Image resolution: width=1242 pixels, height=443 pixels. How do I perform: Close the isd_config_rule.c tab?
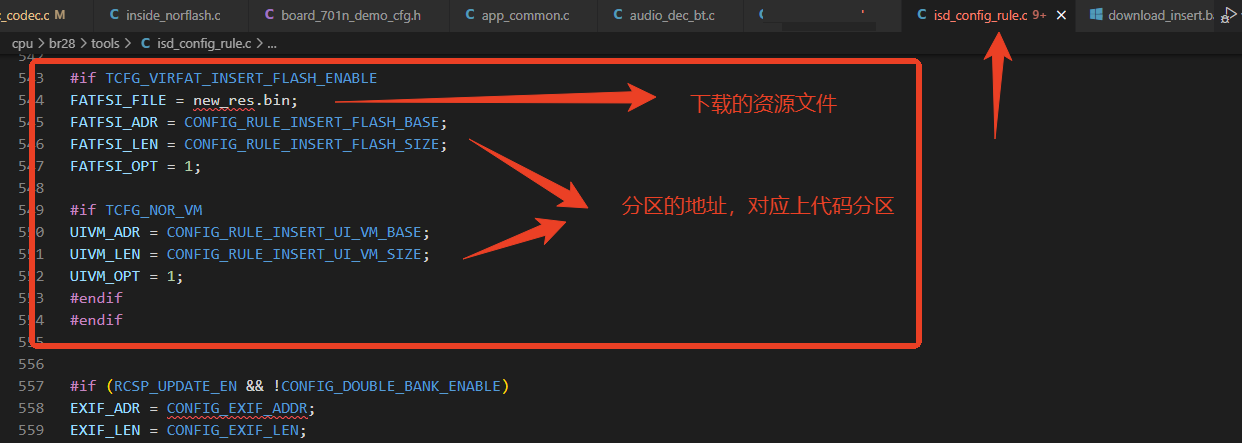pyautogui.click(x=1062, y=15)
